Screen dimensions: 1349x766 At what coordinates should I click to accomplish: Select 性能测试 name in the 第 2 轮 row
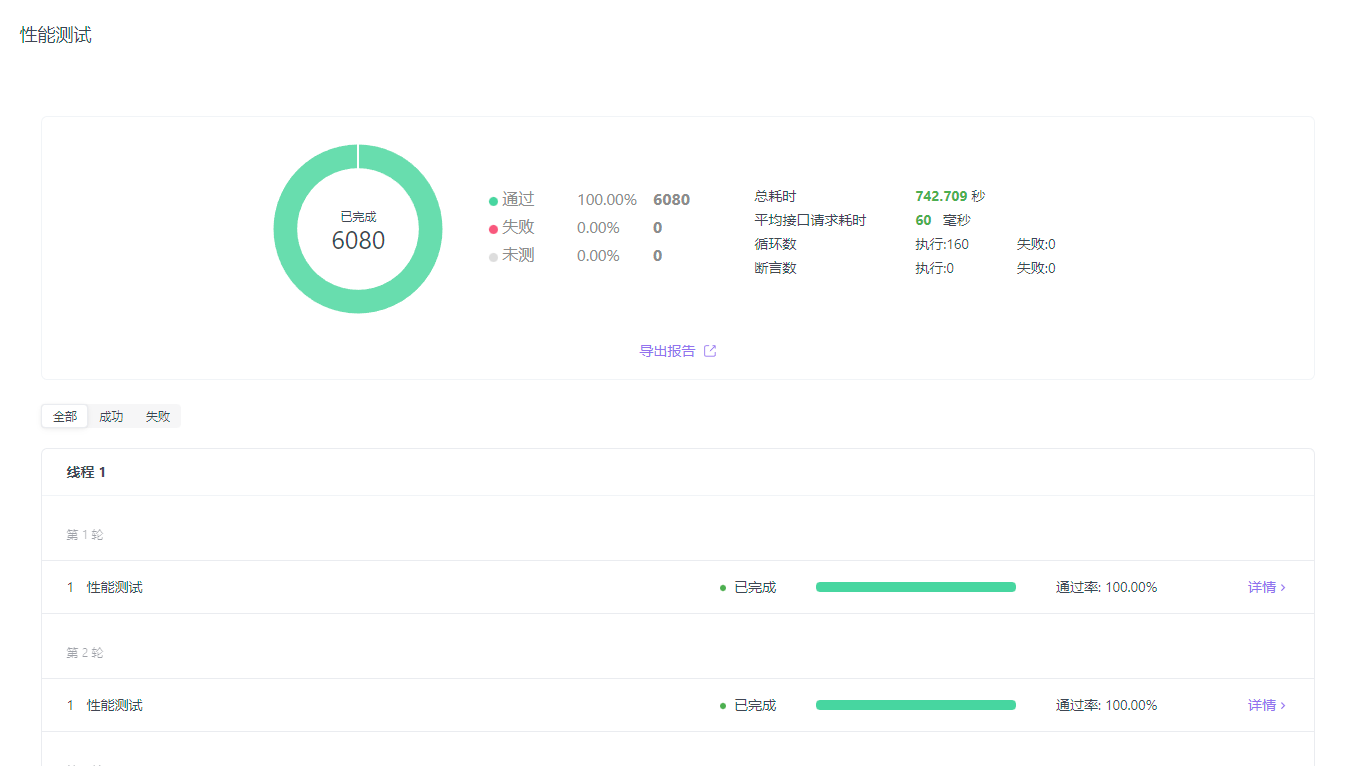(115, 706)
